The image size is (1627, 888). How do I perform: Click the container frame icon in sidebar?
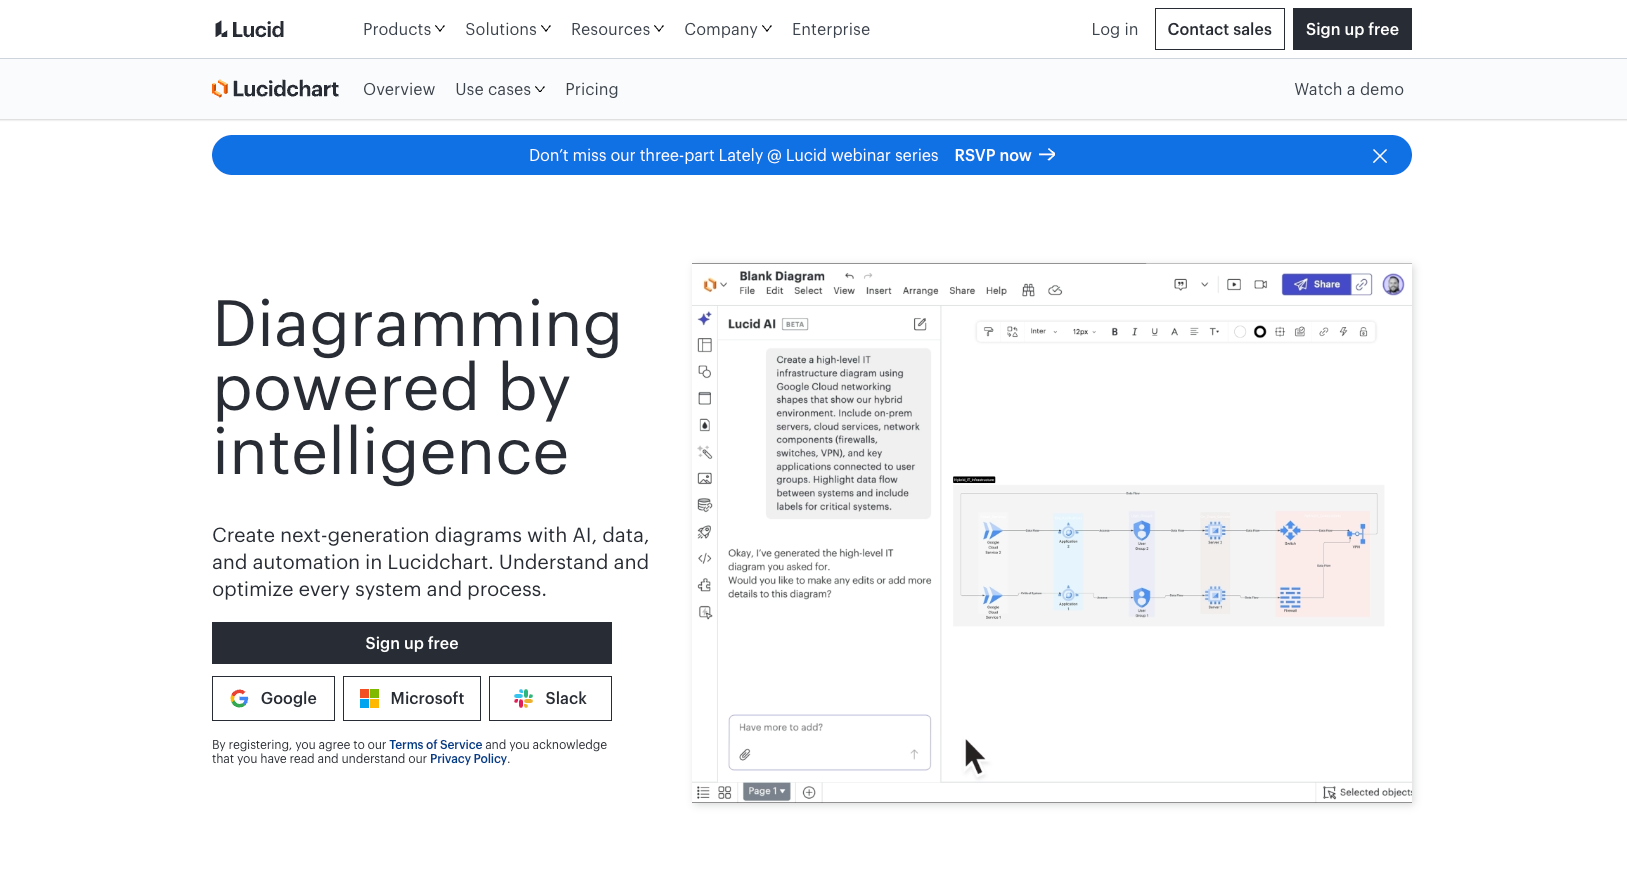tap(704, 398)
